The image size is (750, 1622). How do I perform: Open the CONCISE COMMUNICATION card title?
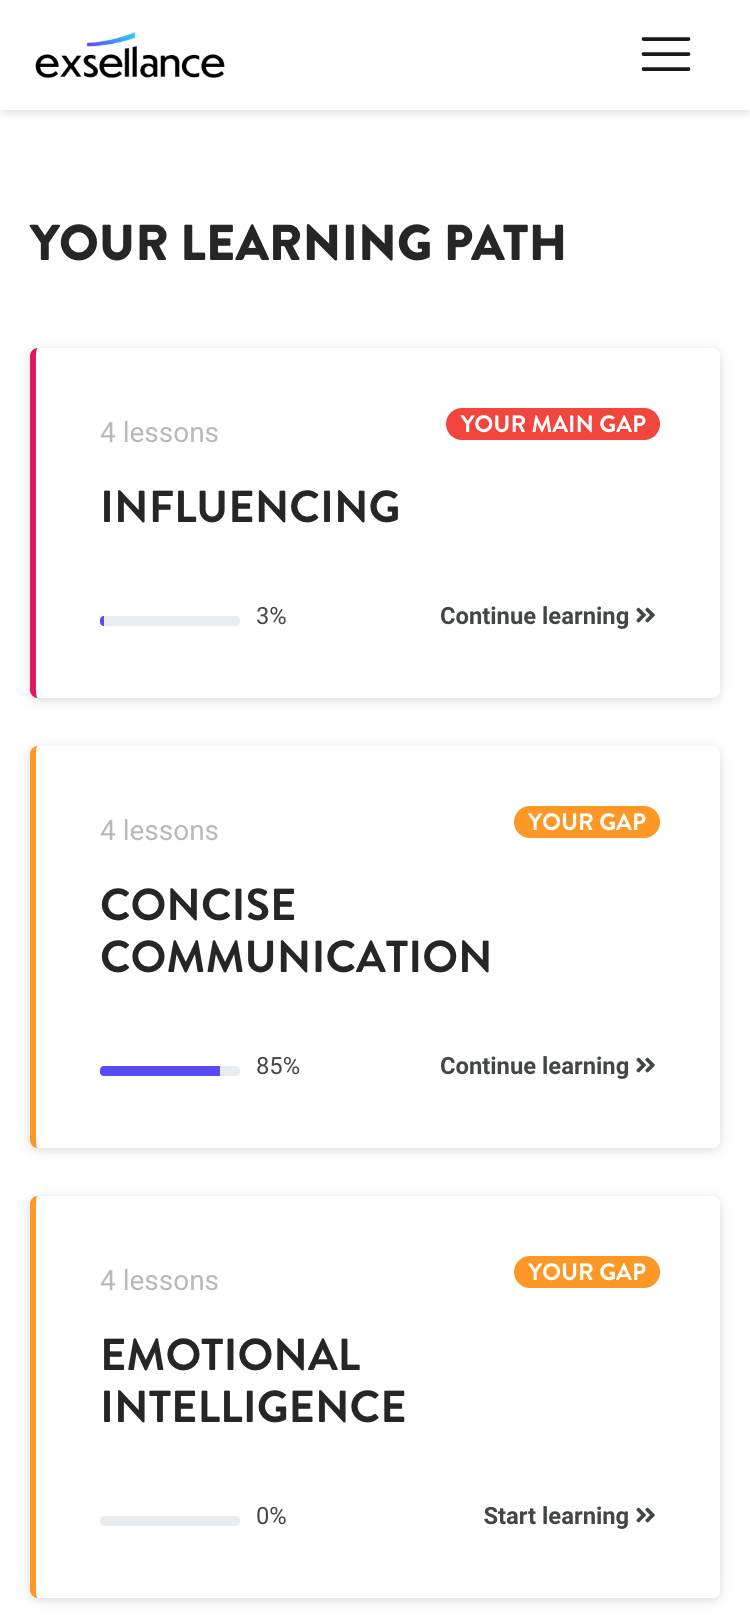(296, 931)
